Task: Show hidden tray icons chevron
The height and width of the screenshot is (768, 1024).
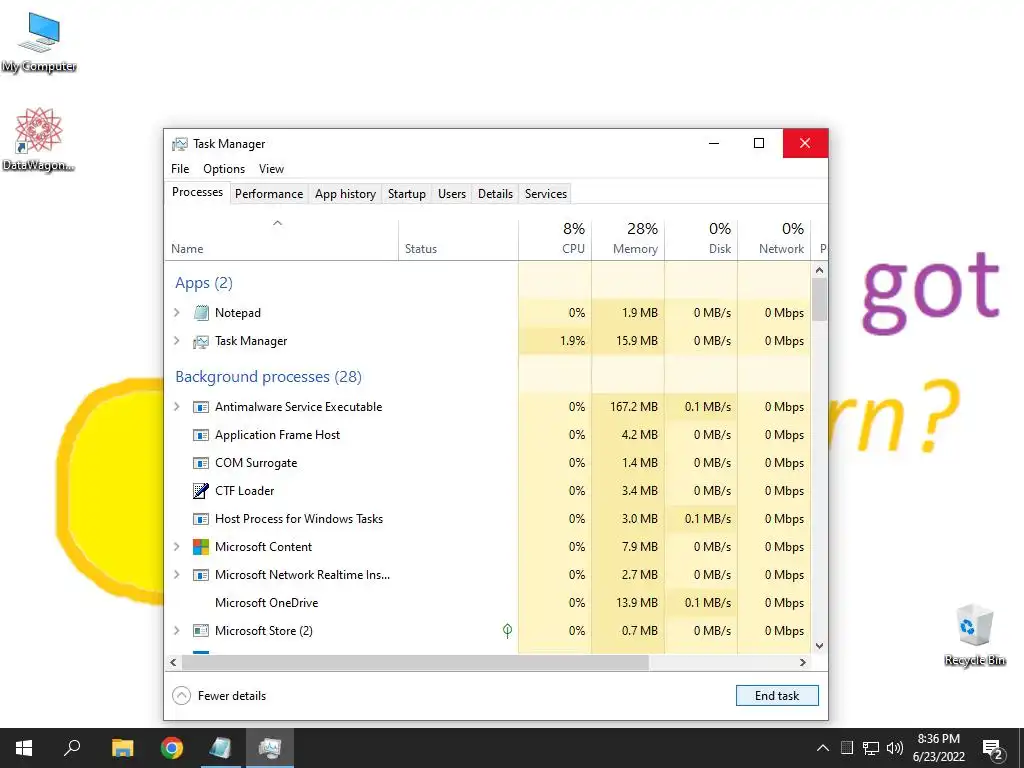Action: coord(823,748)
